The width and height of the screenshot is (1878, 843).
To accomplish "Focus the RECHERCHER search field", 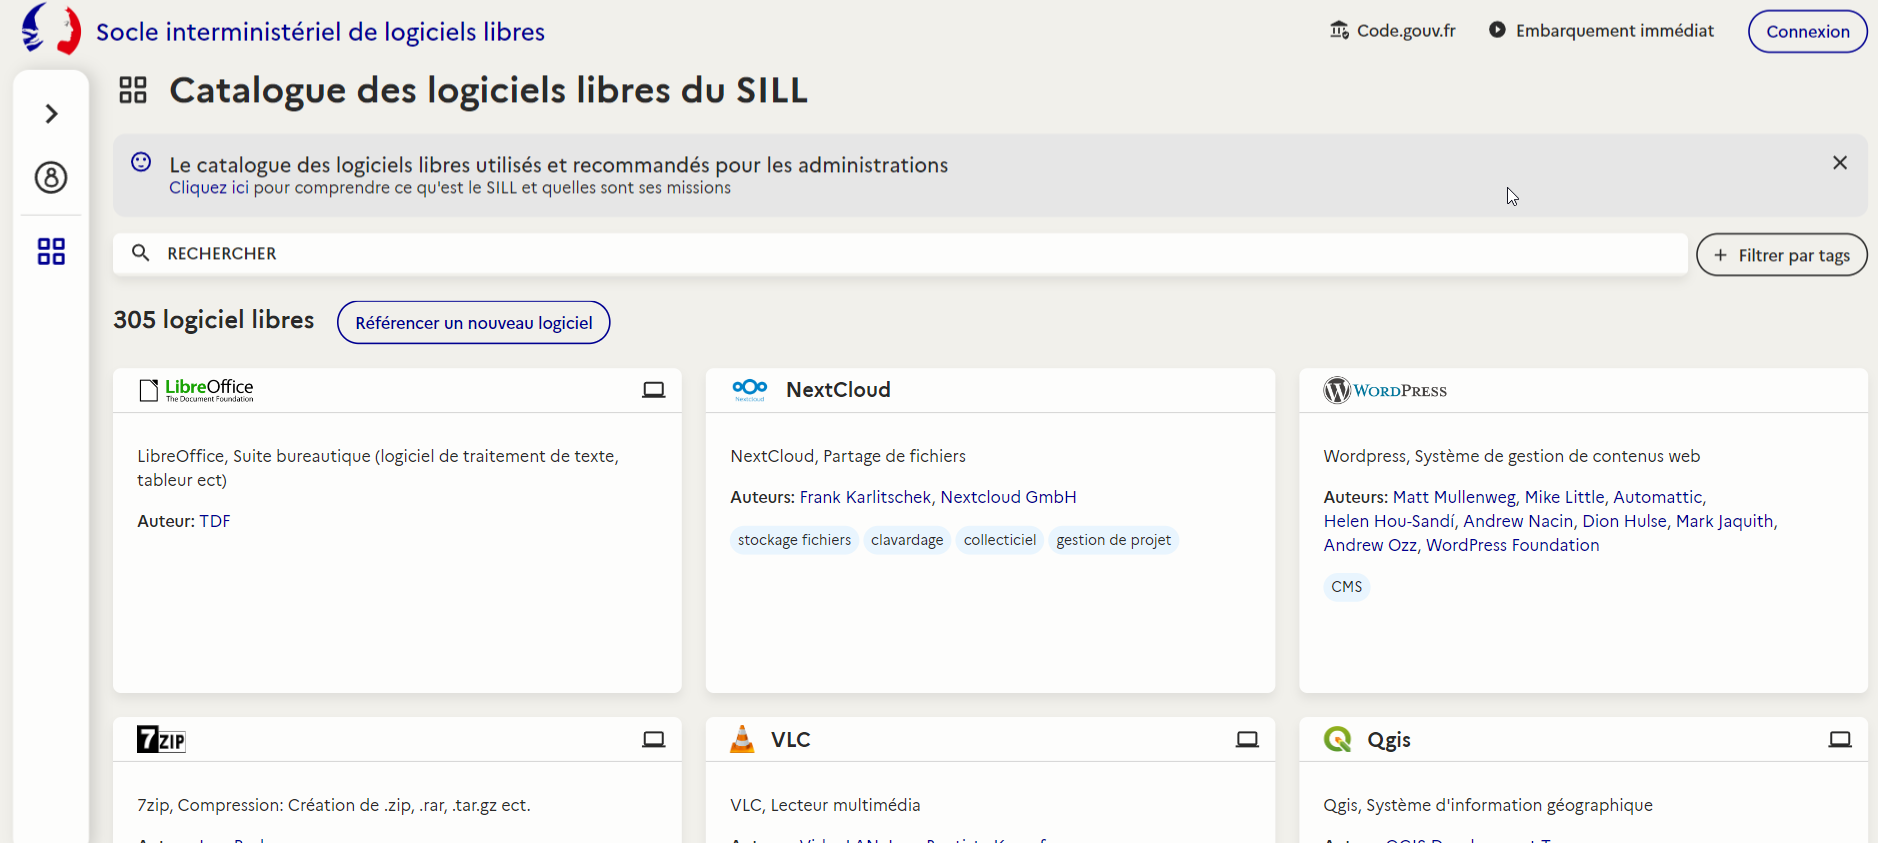I will coord(900,254).
